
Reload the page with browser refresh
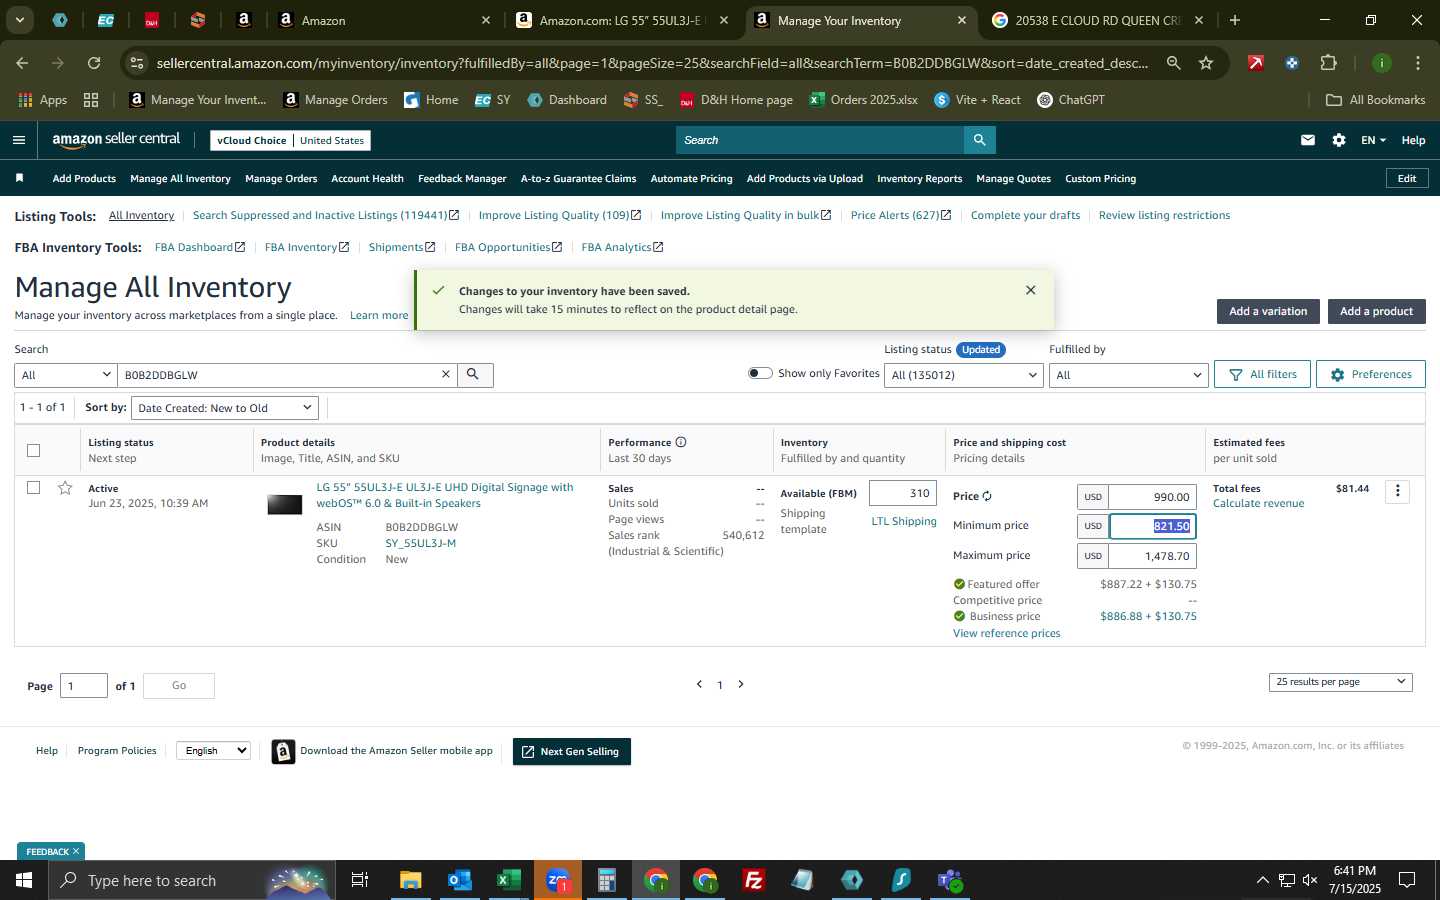tap(94, 63)
